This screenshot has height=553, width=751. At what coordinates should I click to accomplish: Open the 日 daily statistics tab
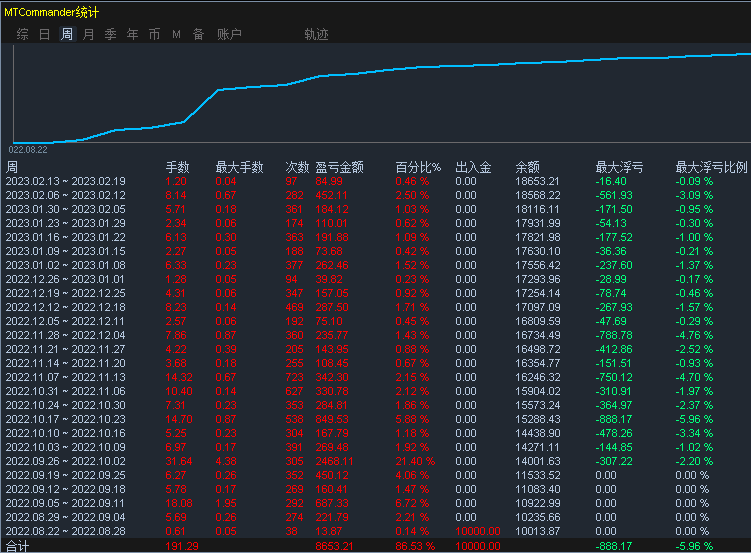(x=44, y=34)
